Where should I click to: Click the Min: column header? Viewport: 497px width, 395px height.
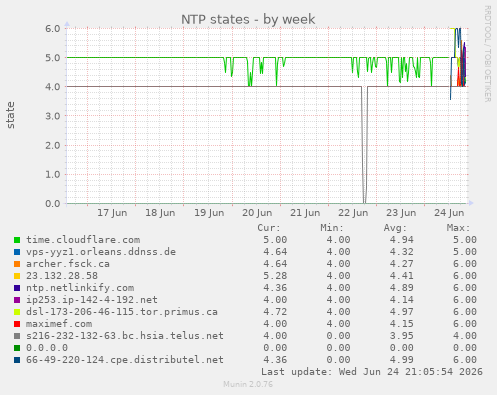click(x=332, y=228)
